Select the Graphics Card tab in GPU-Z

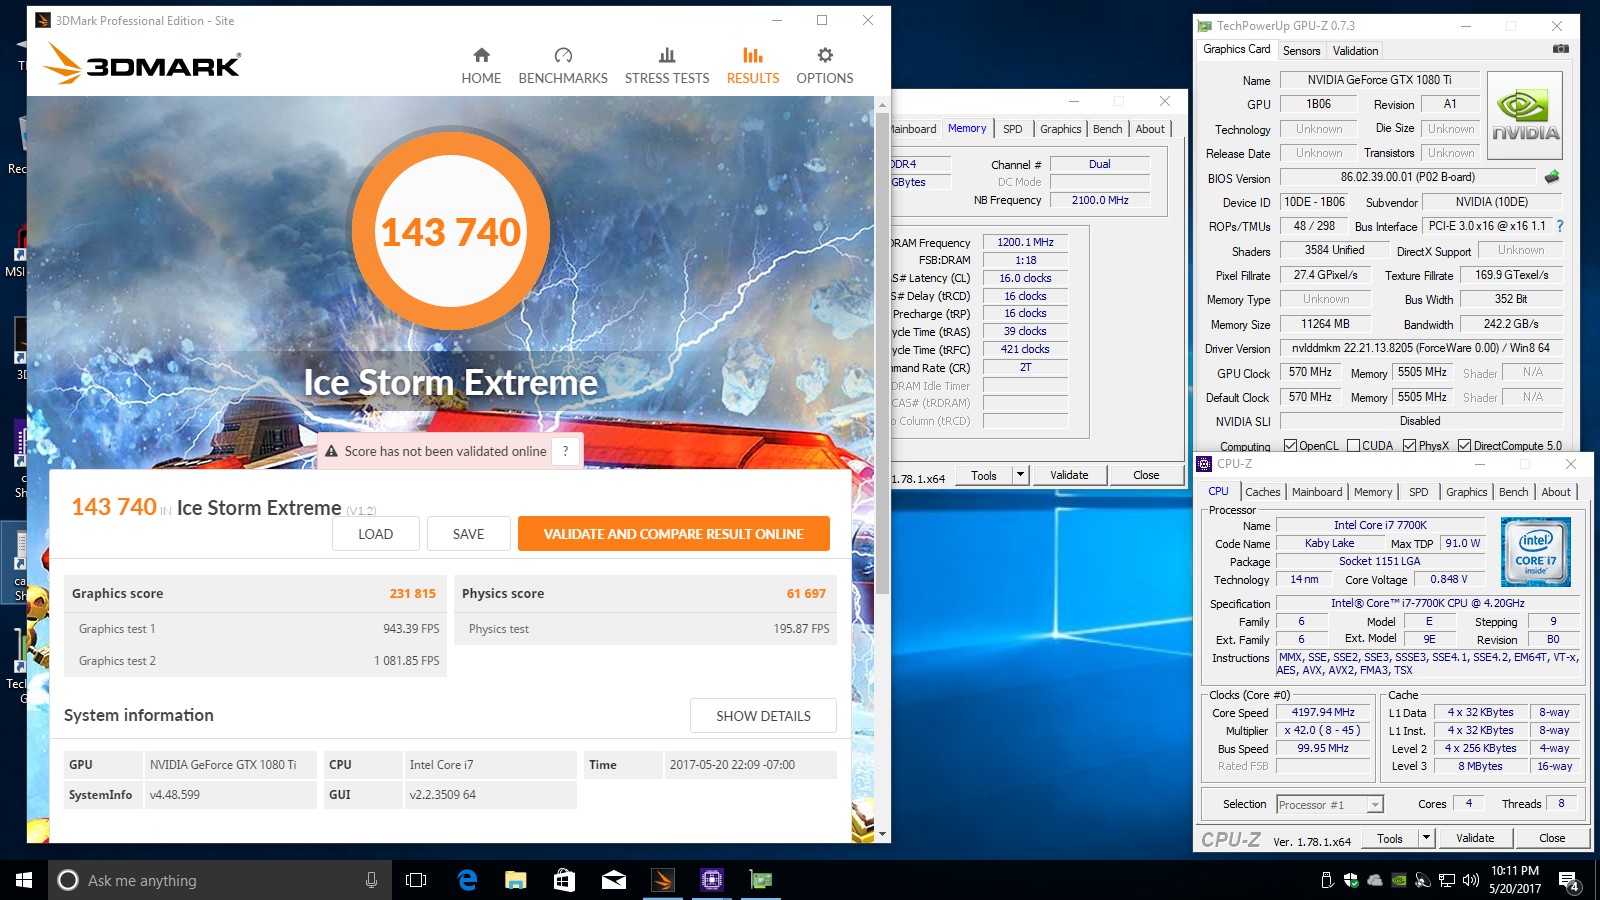point(1236,49)
